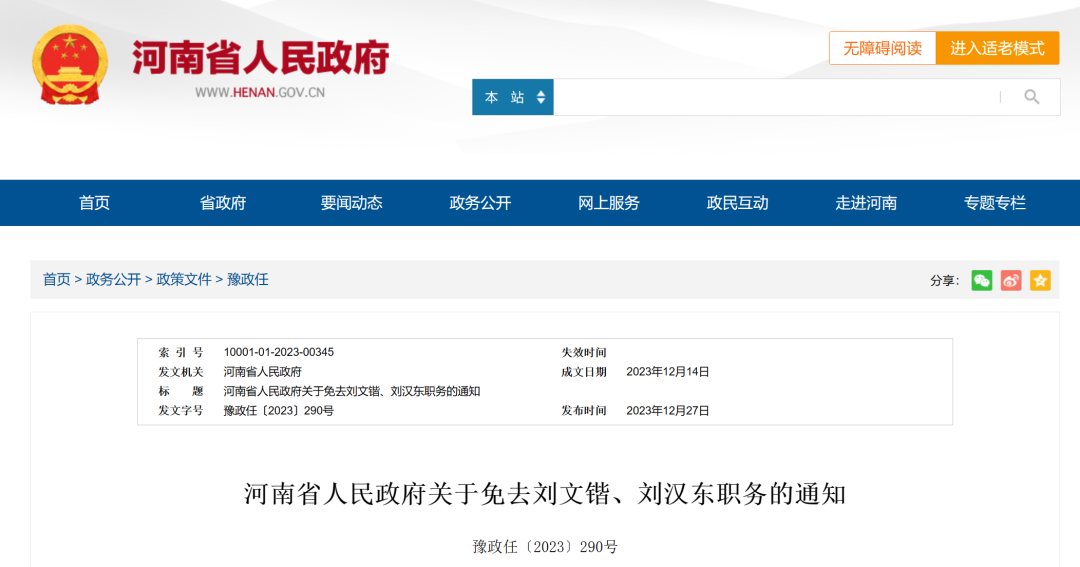Click the national emblem logo
This screenshot has height=567, width=1080.
tap(70, 64)
